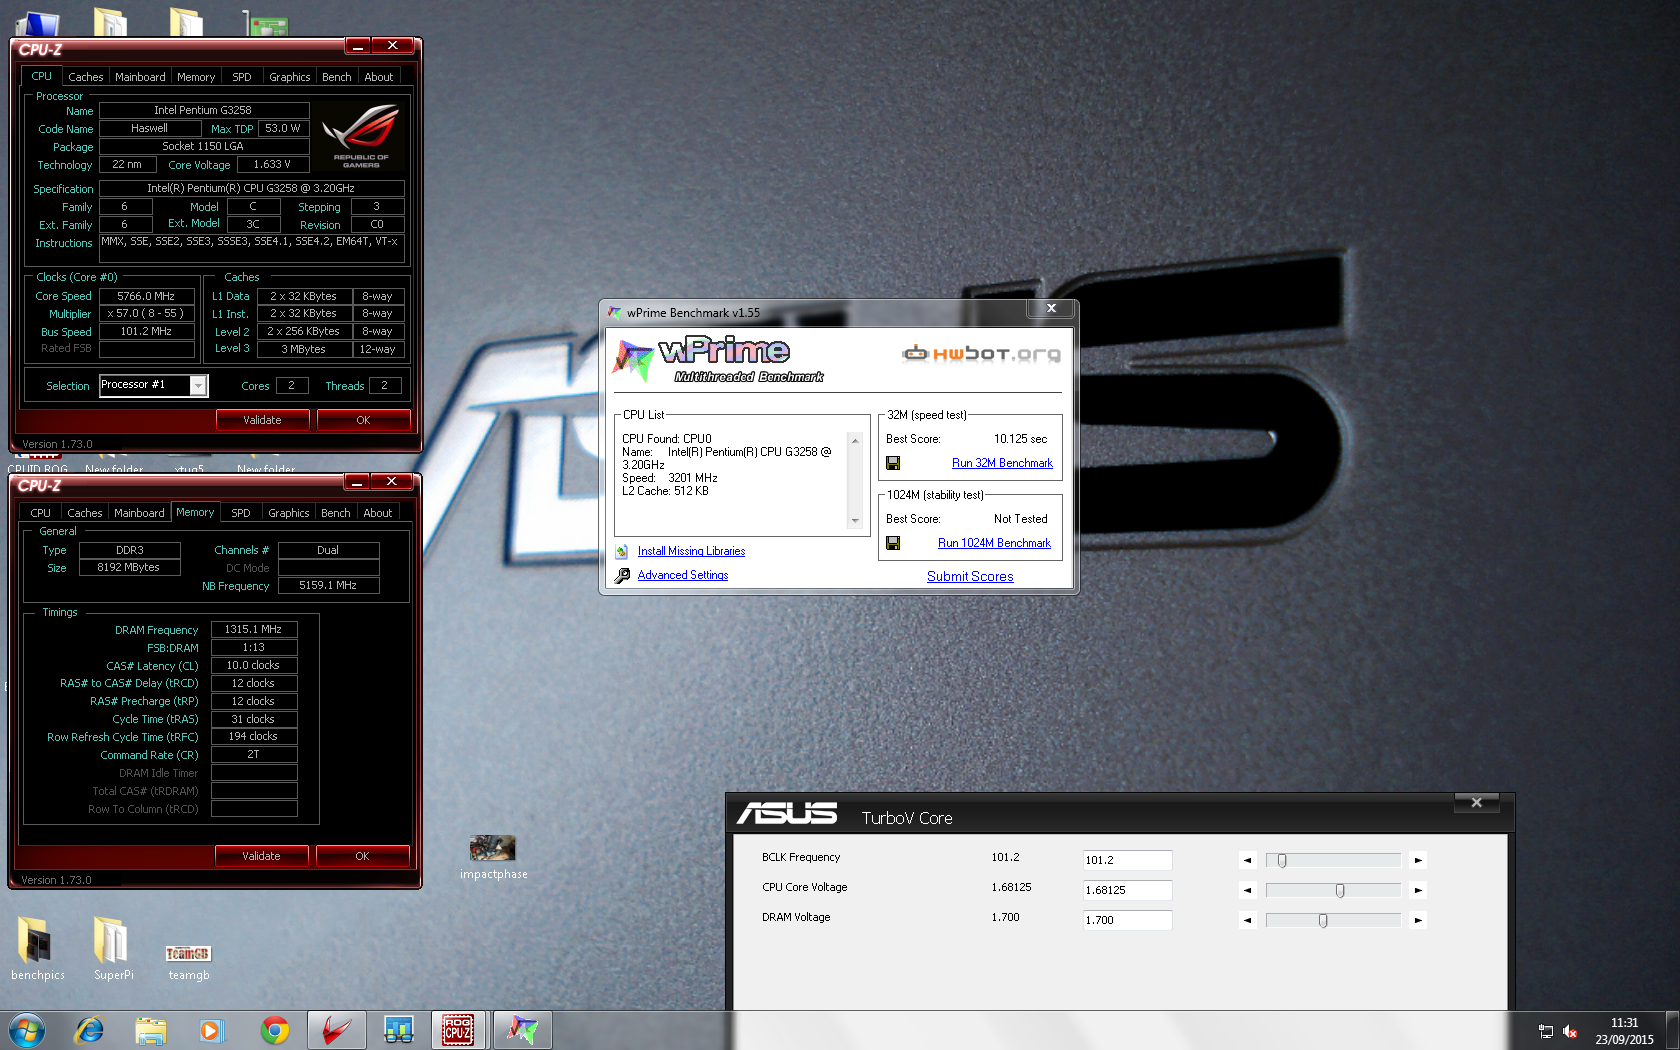Open Memory tab in top CPU-Z window
Screen dimensions: 1680x1050
pos(196,77)
